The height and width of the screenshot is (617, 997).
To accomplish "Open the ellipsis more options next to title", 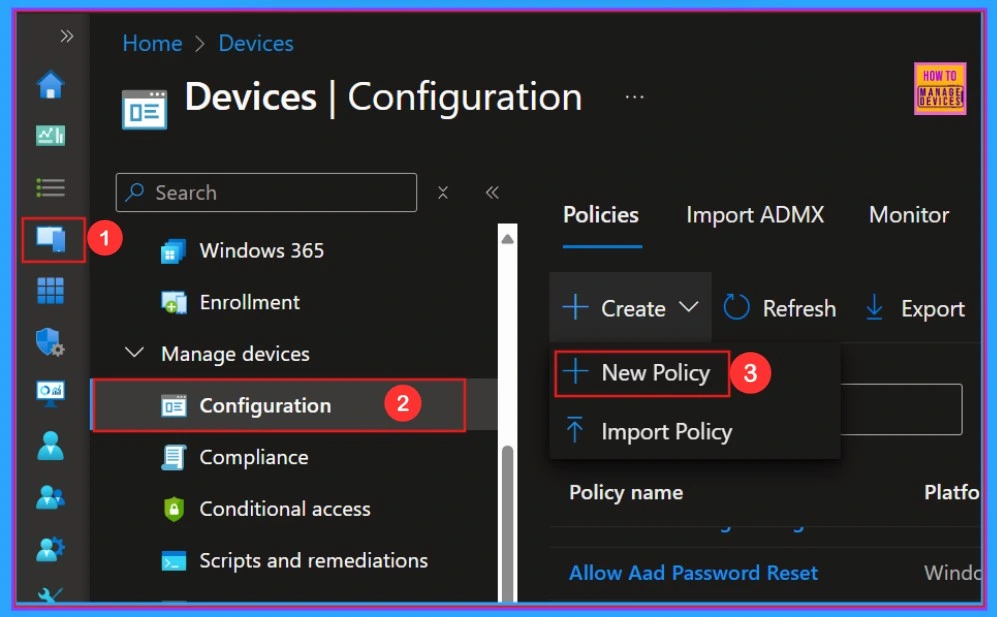I will (x=634, y=97).
